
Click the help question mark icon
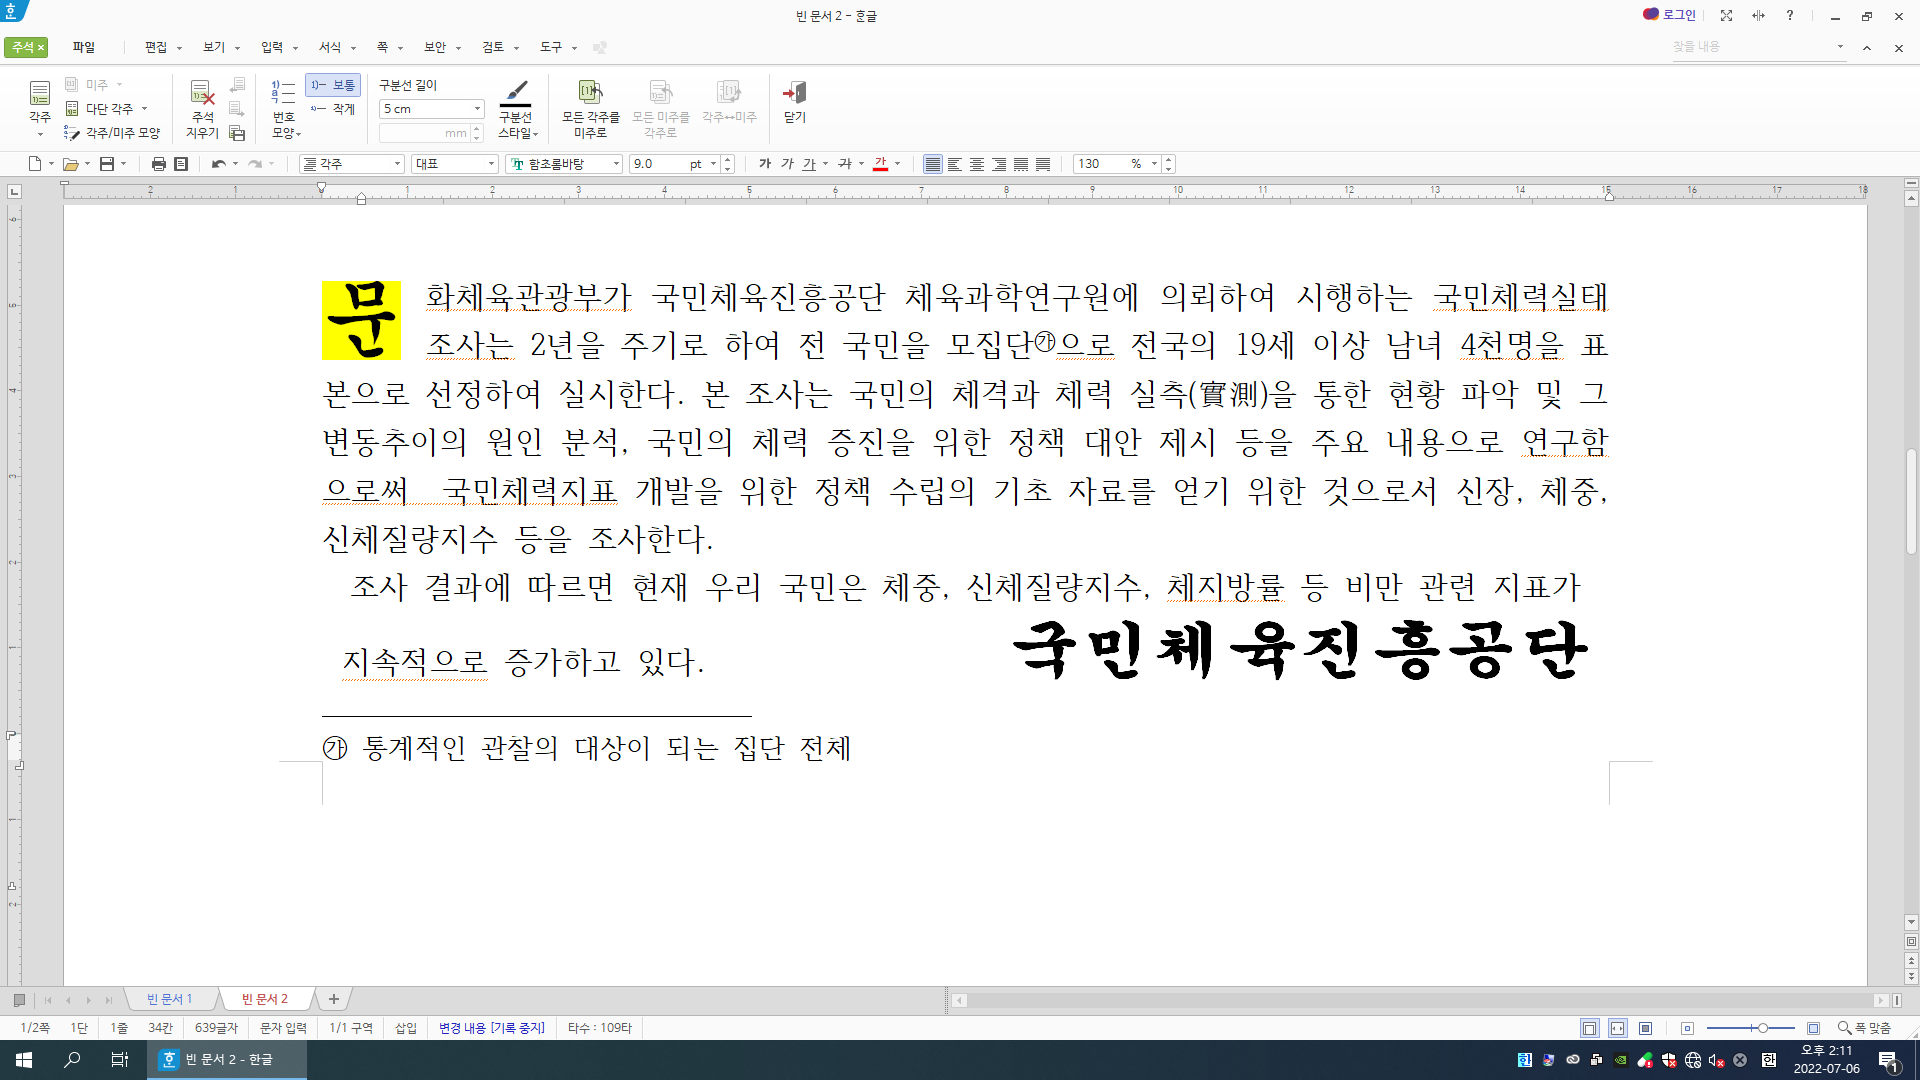[1790, 16]
